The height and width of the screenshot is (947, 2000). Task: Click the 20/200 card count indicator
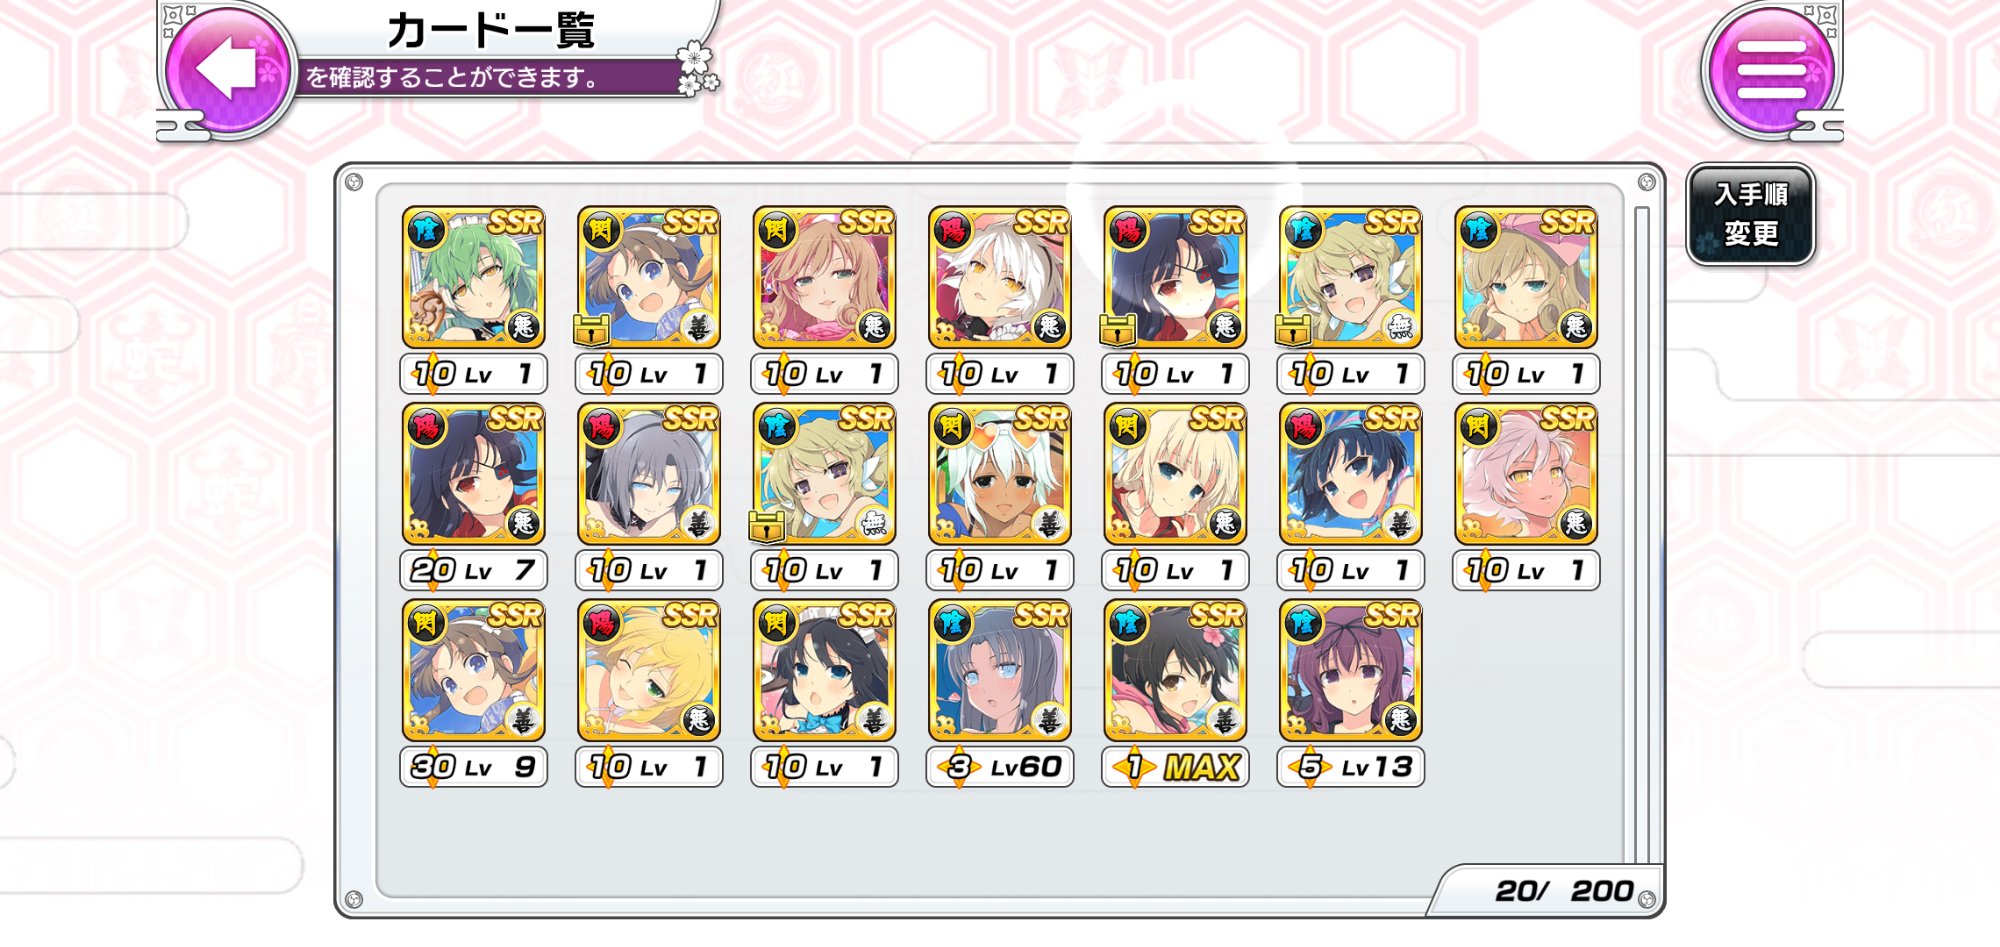tap(1563, 891)
